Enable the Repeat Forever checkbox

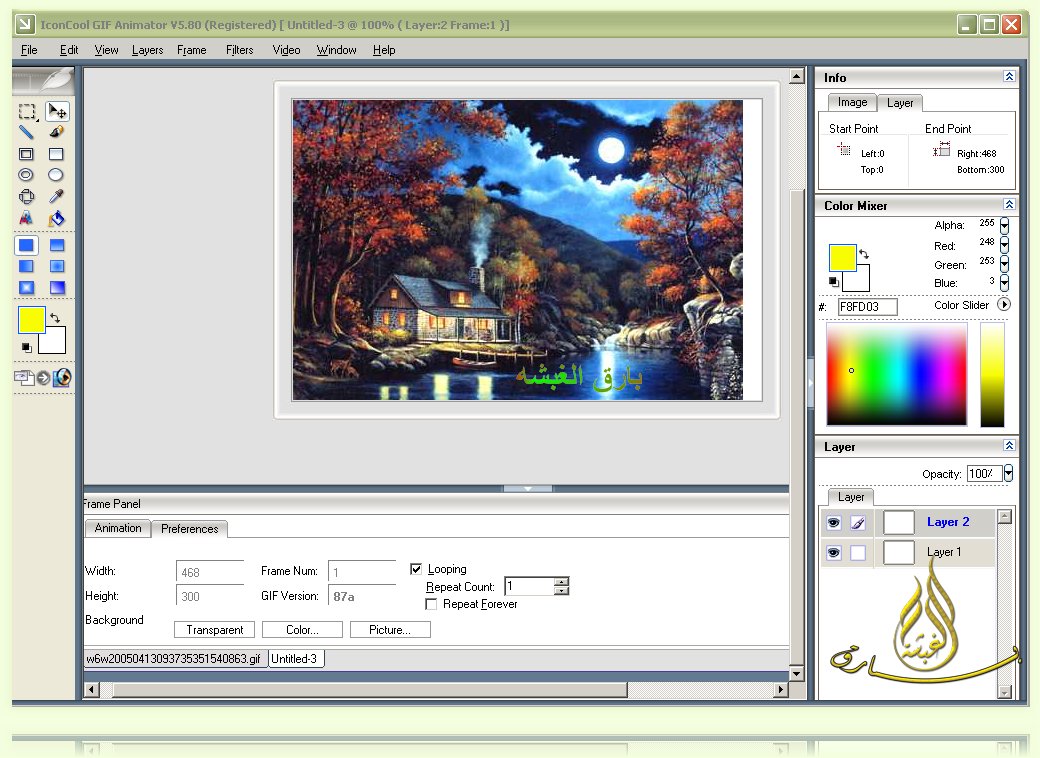tap(431, 604)
